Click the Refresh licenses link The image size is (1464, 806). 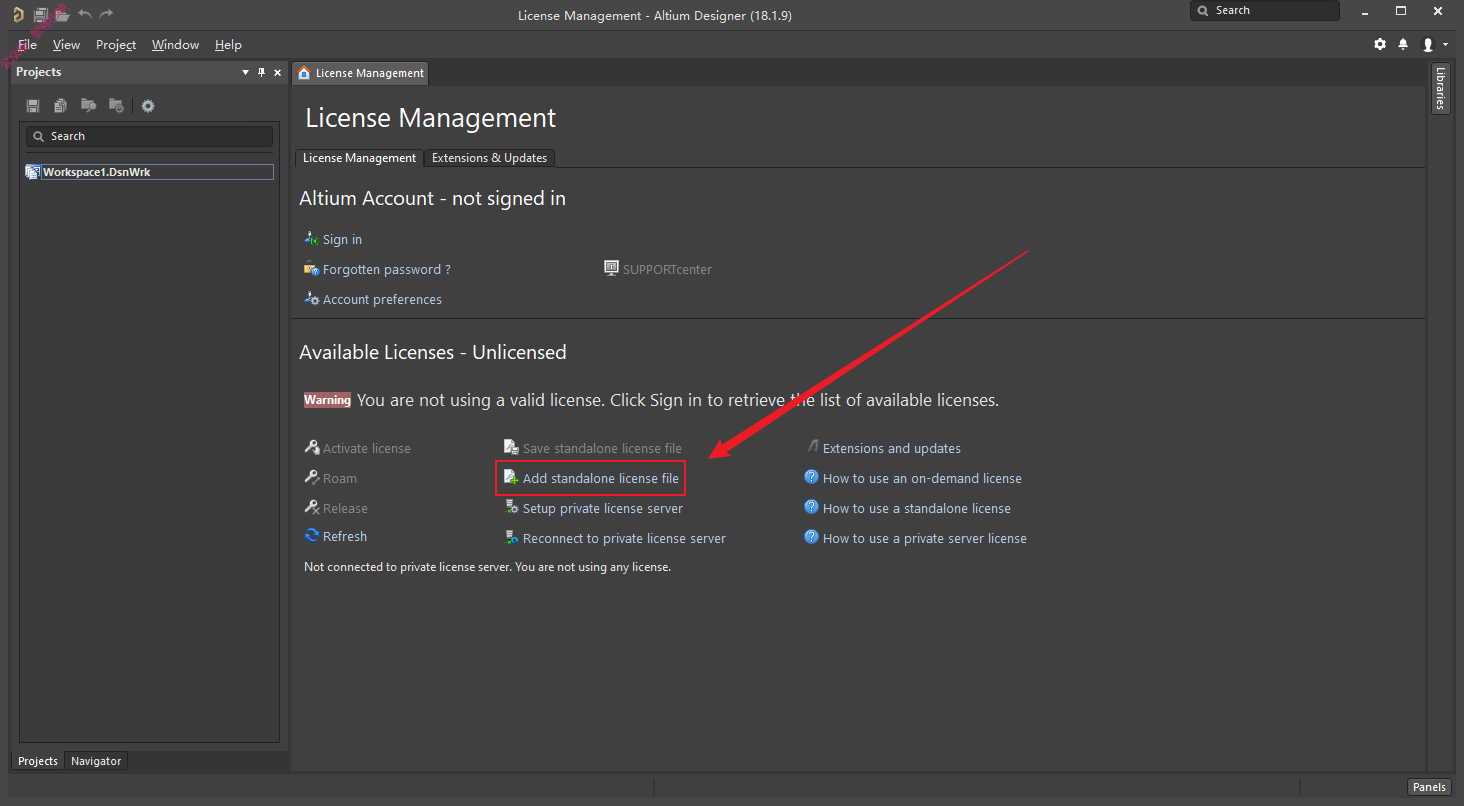(x=345, y=536)
